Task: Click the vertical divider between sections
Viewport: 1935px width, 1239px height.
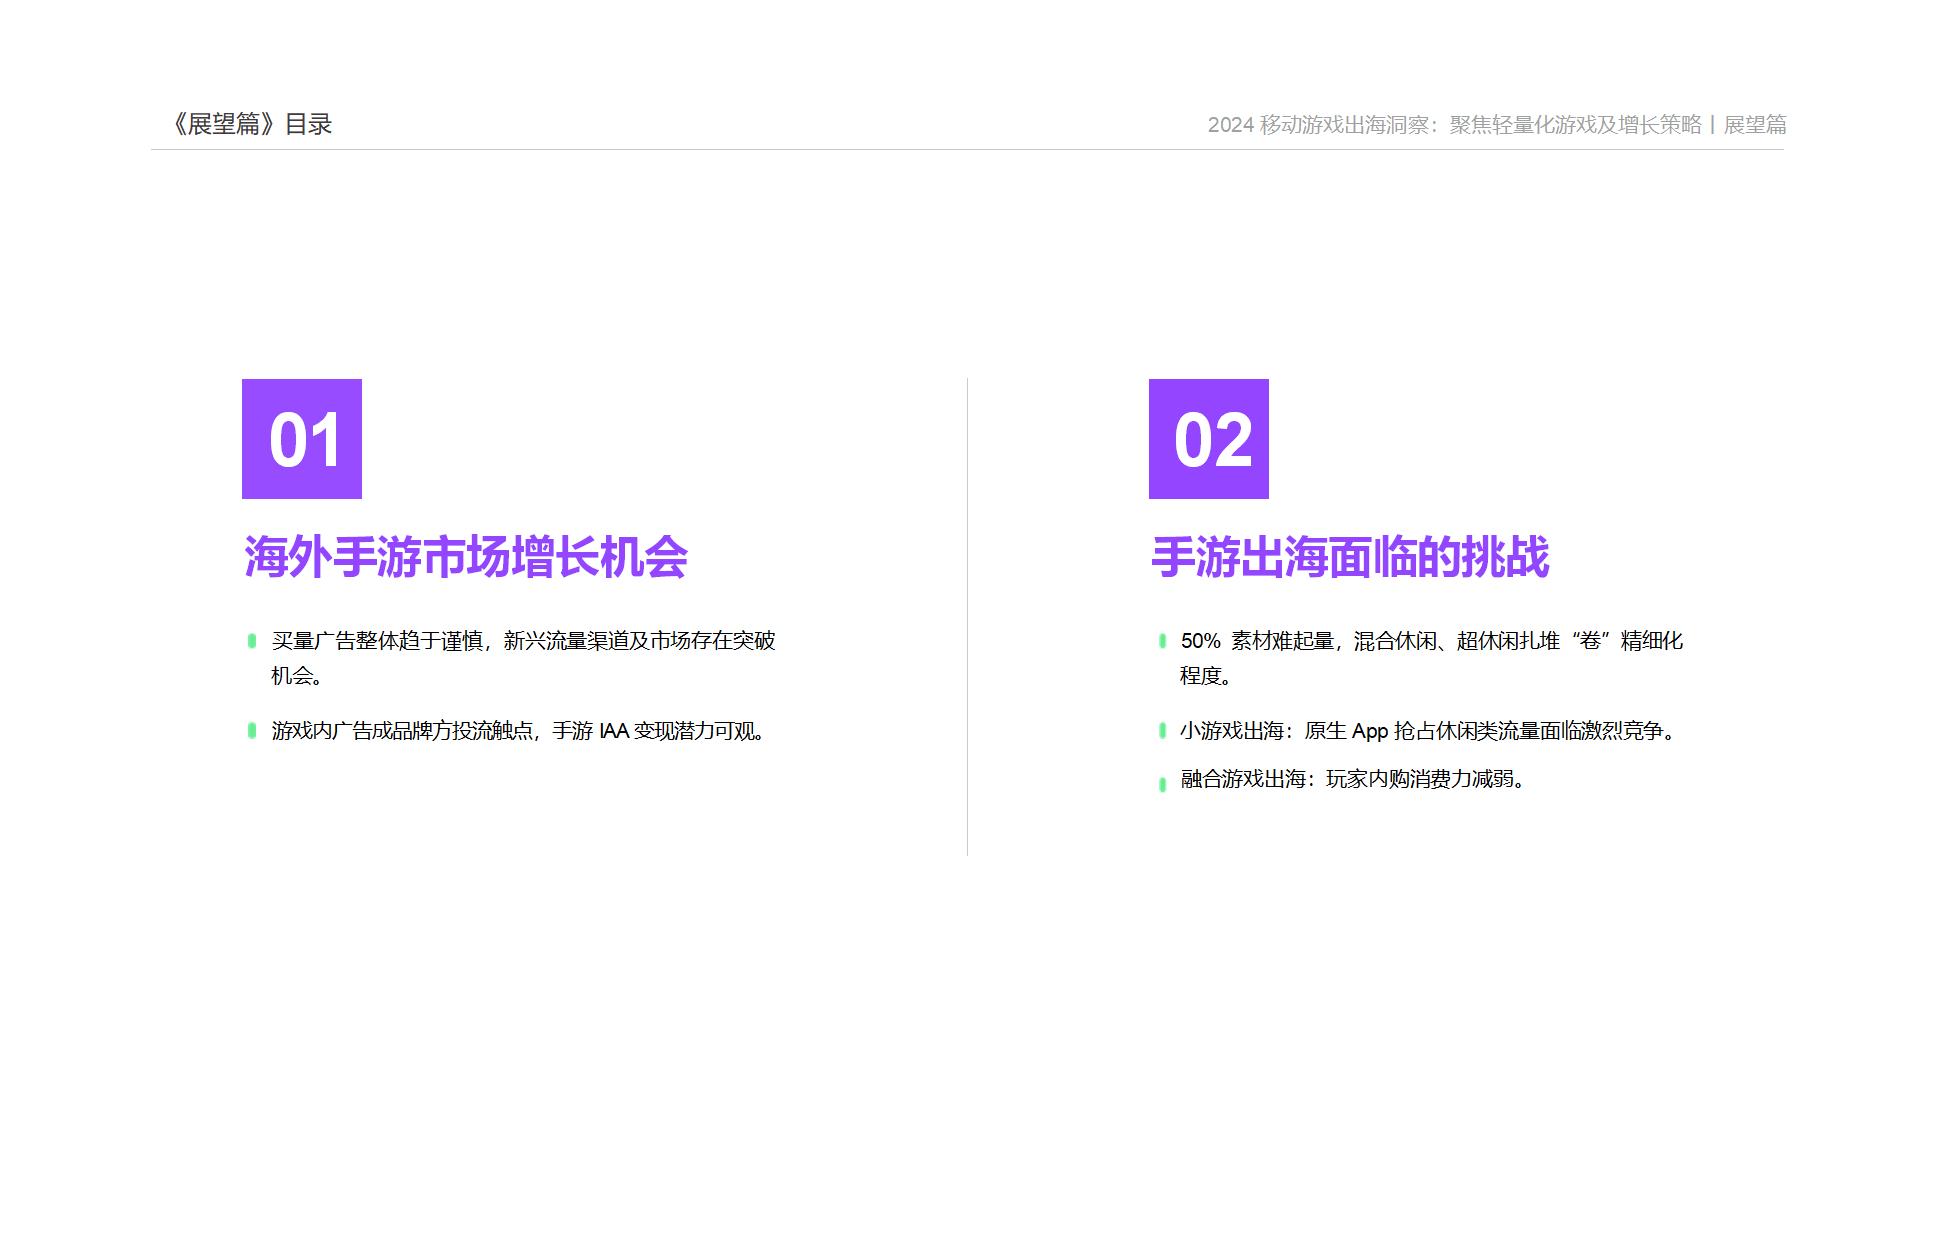Action: [x=967, y=616]
